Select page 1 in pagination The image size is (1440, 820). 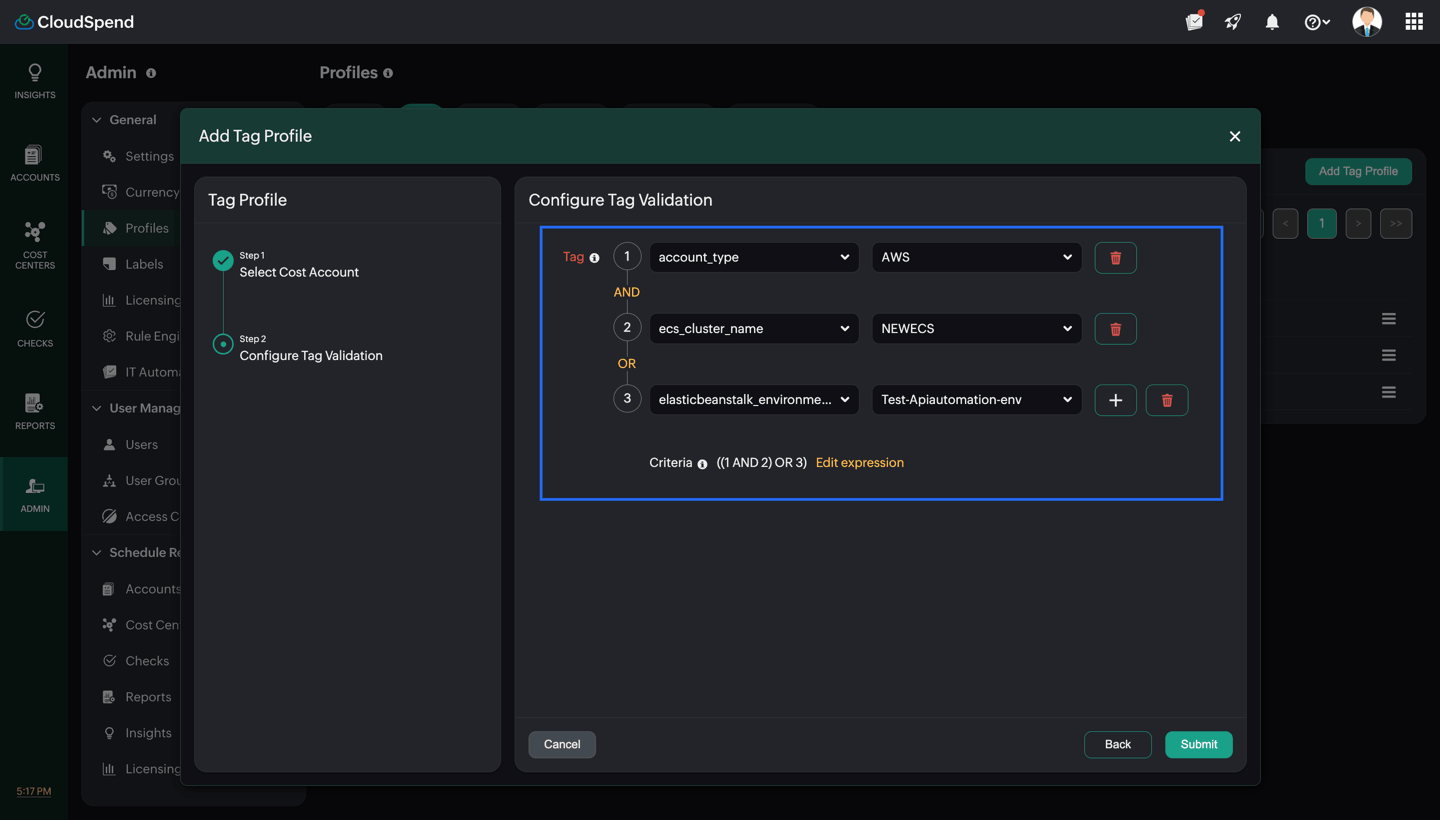[1322, 223]
